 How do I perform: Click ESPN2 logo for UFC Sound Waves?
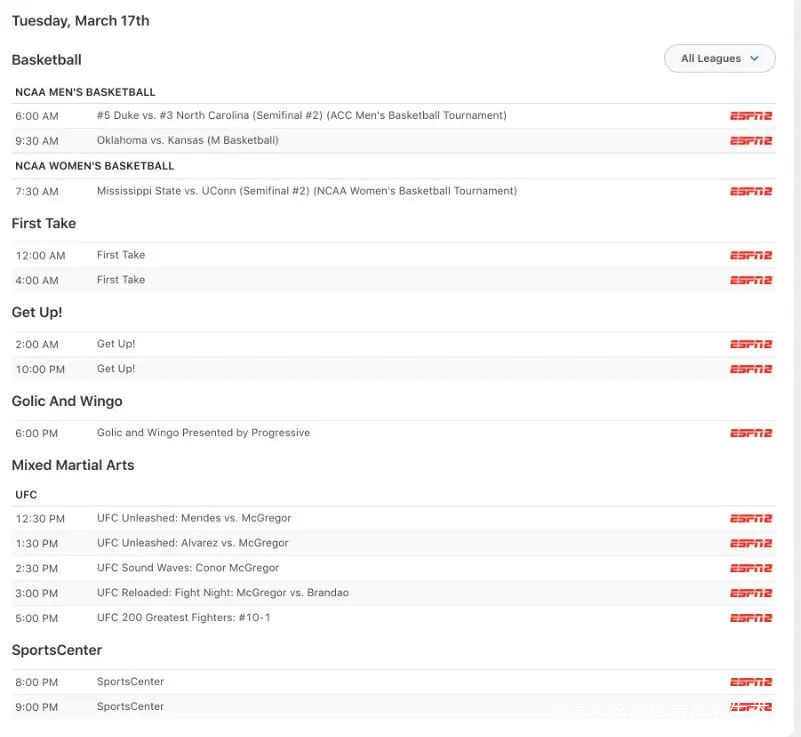point(751,568)
